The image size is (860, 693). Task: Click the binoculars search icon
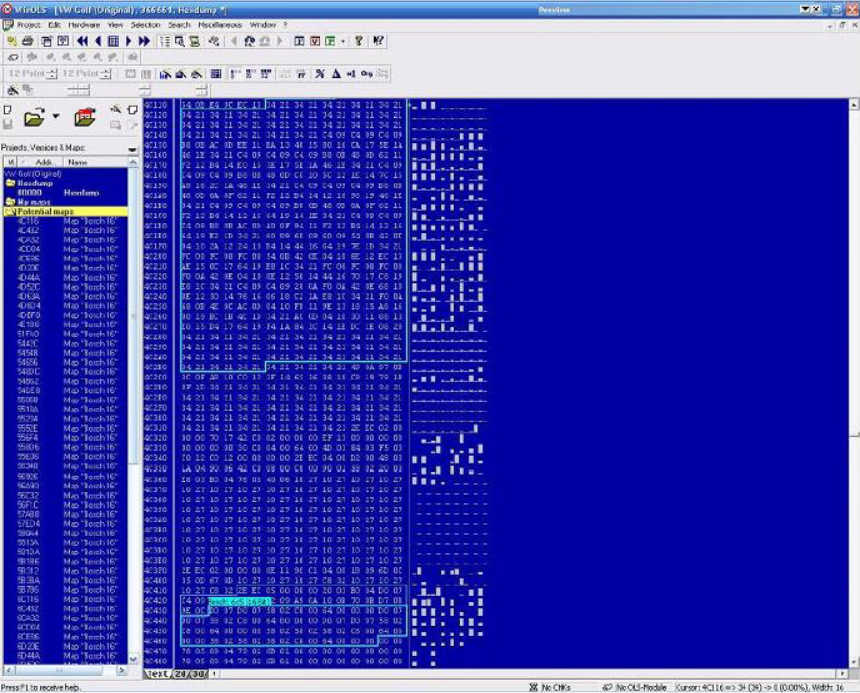pyautogui.click(x=250, y=41)
